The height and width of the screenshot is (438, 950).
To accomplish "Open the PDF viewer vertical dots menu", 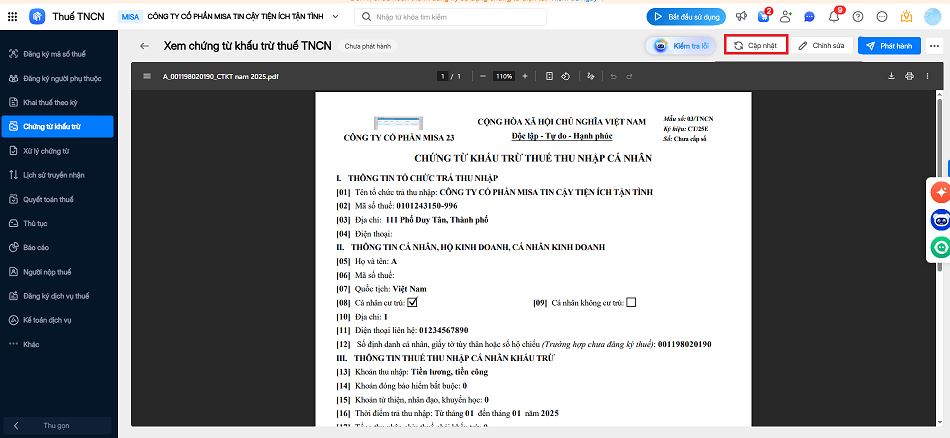I will pyautogui.click(x=927, y=76).
